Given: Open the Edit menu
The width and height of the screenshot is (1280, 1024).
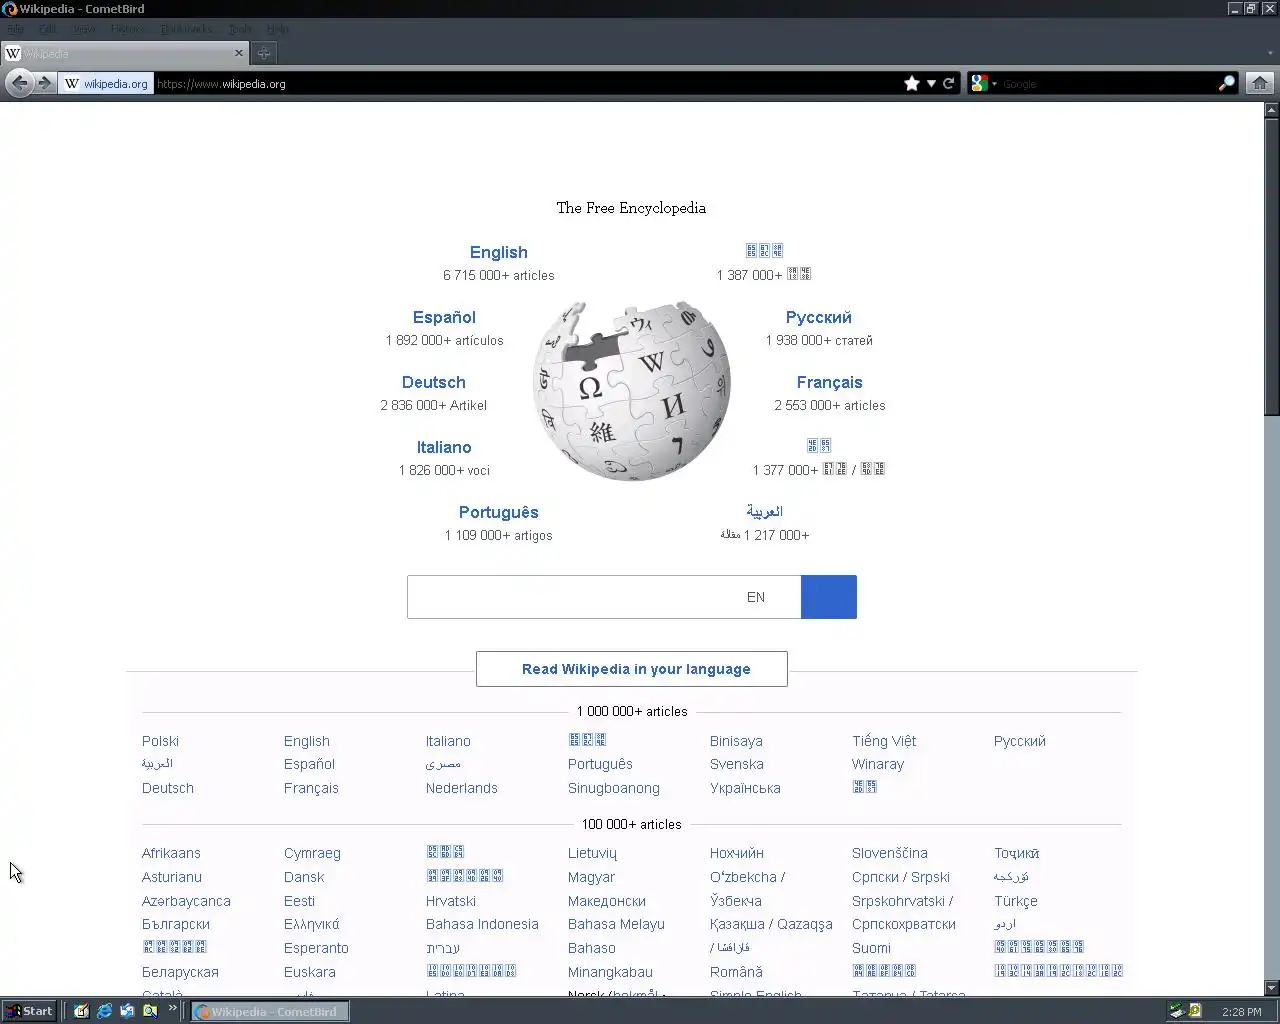Looking at the screenshot, I should click(x=47, y=29).
